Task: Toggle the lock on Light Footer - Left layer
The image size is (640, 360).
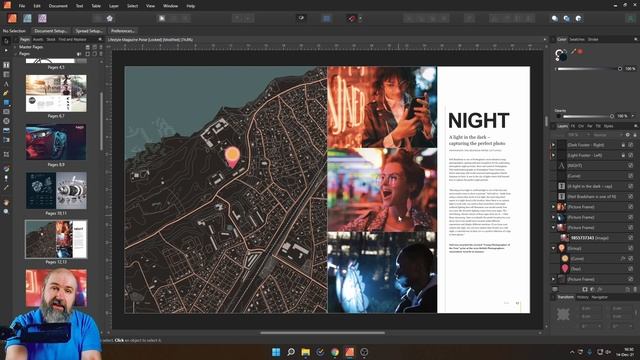Action: pos(623,155)
